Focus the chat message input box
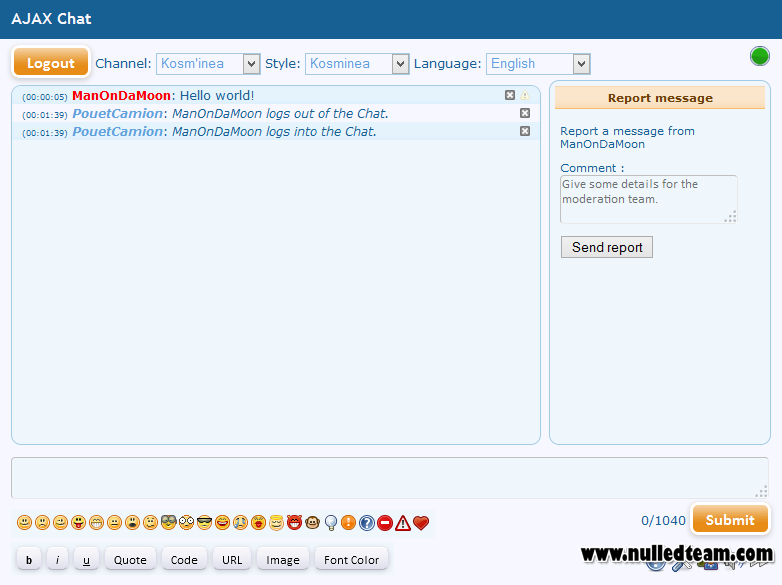 tap(390, 478)
